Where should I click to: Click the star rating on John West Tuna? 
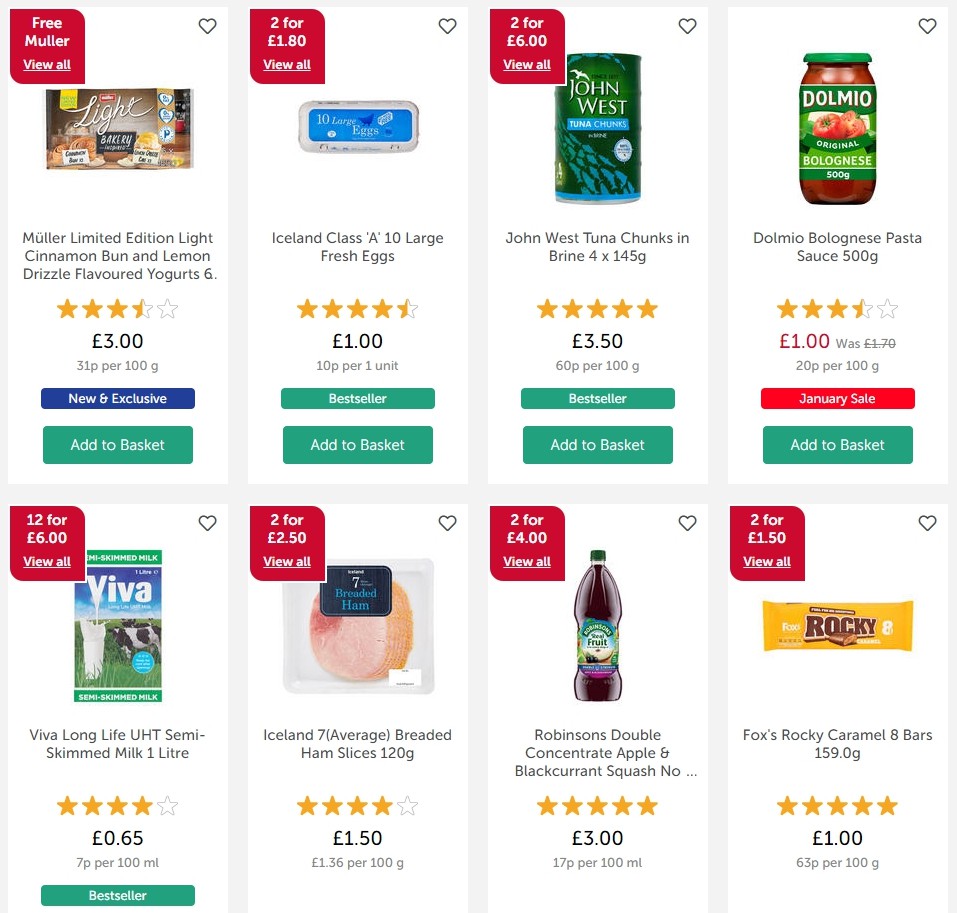(597, 309)
